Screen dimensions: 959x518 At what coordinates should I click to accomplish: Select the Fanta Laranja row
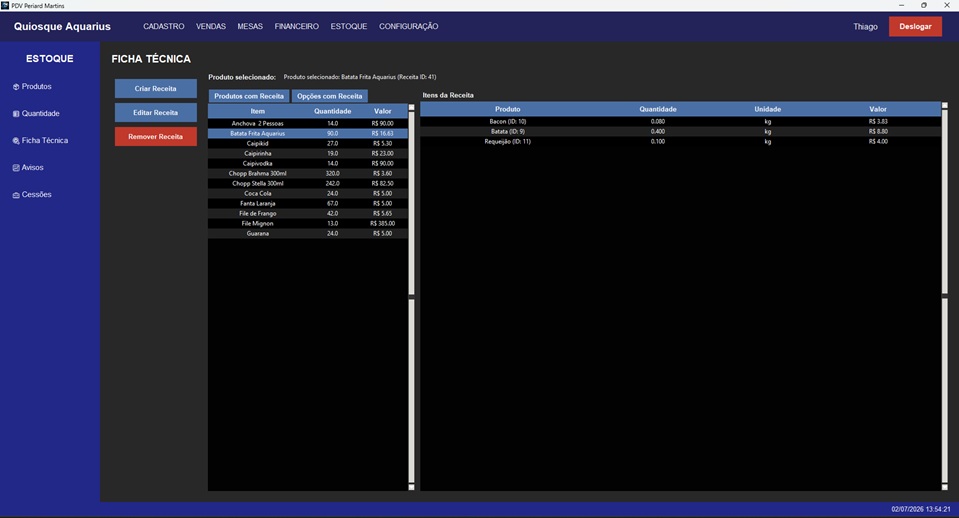tap(308, 204)
